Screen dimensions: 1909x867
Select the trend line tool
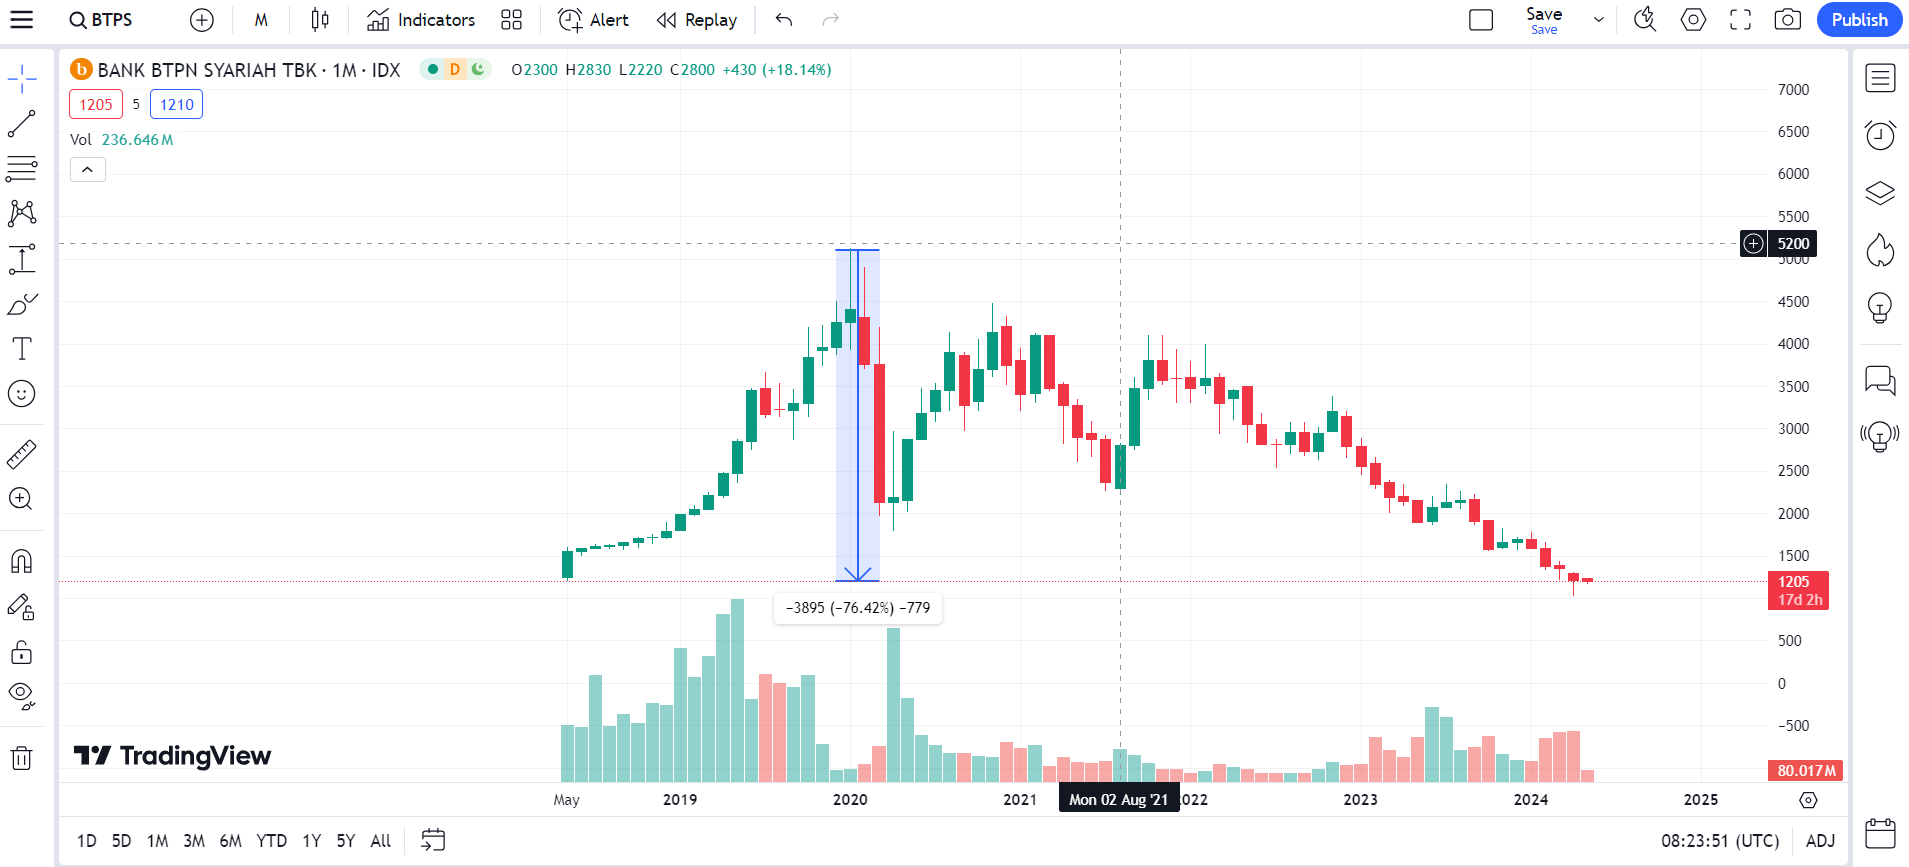pyautogui.click(x=22, y=124)
